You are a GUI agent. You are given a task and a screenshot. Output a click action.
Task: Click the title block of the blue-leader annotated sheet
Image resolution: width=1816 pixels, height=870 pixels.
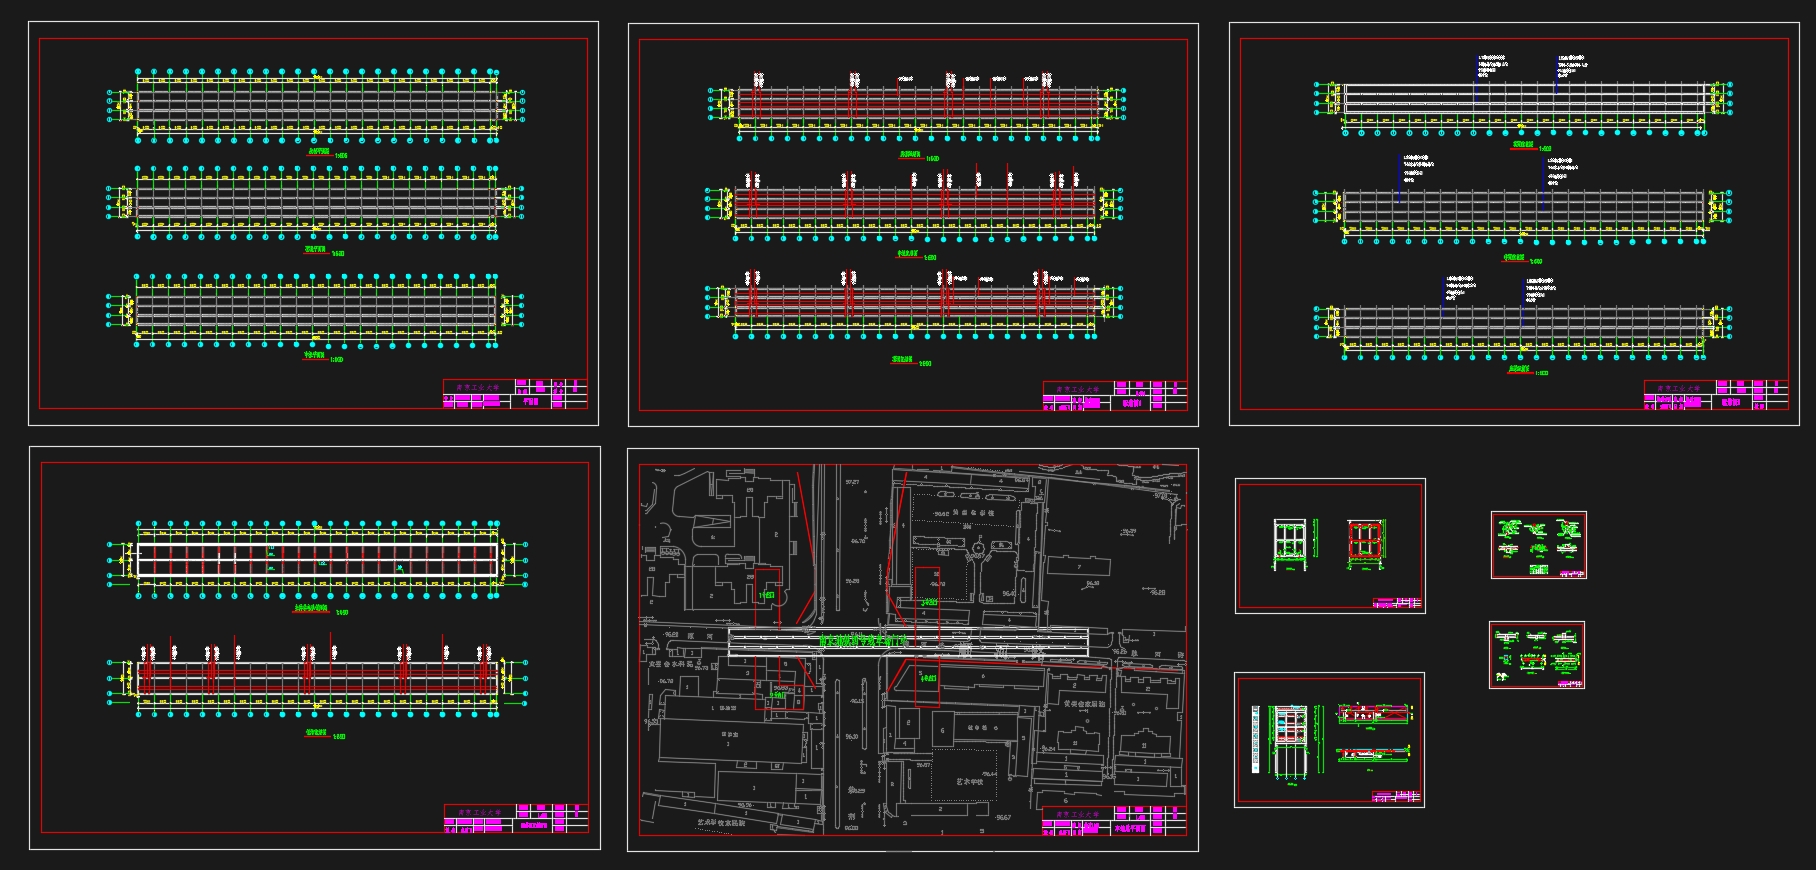[x=1716, y=394]
